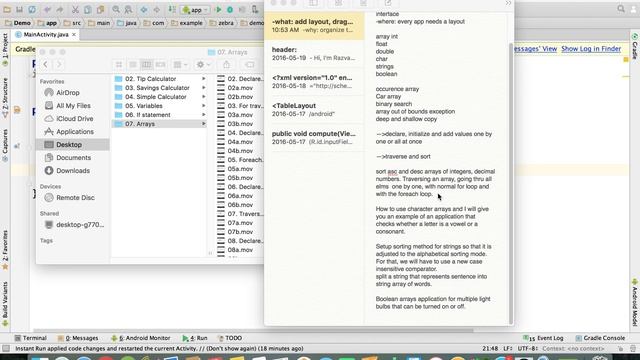Click the Show Log in Finder link
Image resolution: width=640 pixels, height=360 pixels.
tap(591, 49)
